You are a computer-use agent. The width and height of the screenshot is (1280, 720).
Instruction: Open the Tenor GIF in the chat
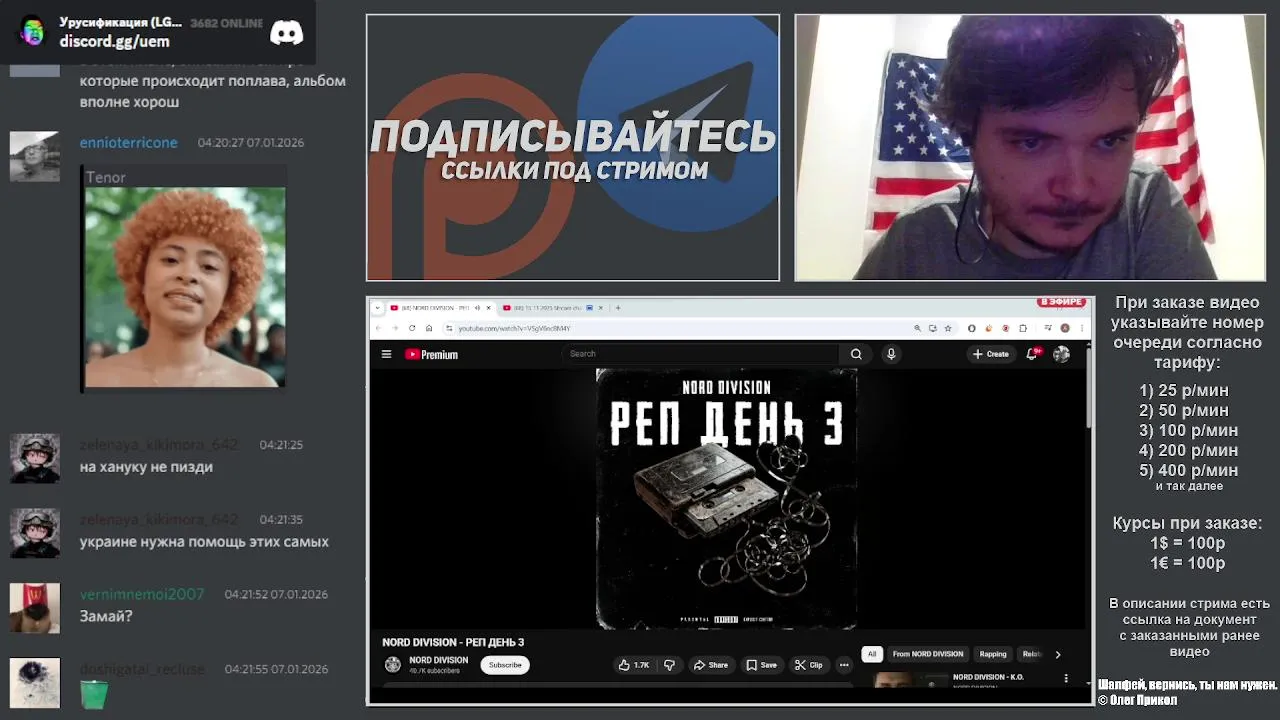(185, 287)
